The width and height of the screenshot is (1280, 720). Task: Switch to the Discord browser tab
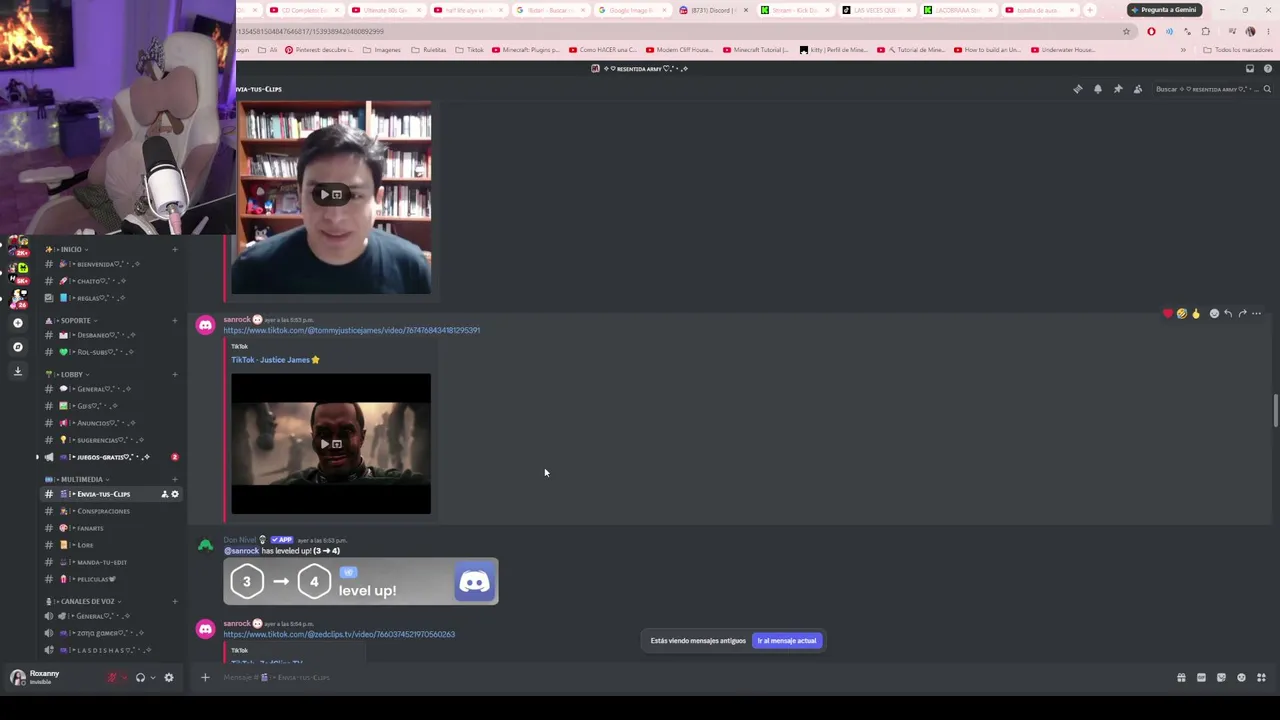pos(714,10)
